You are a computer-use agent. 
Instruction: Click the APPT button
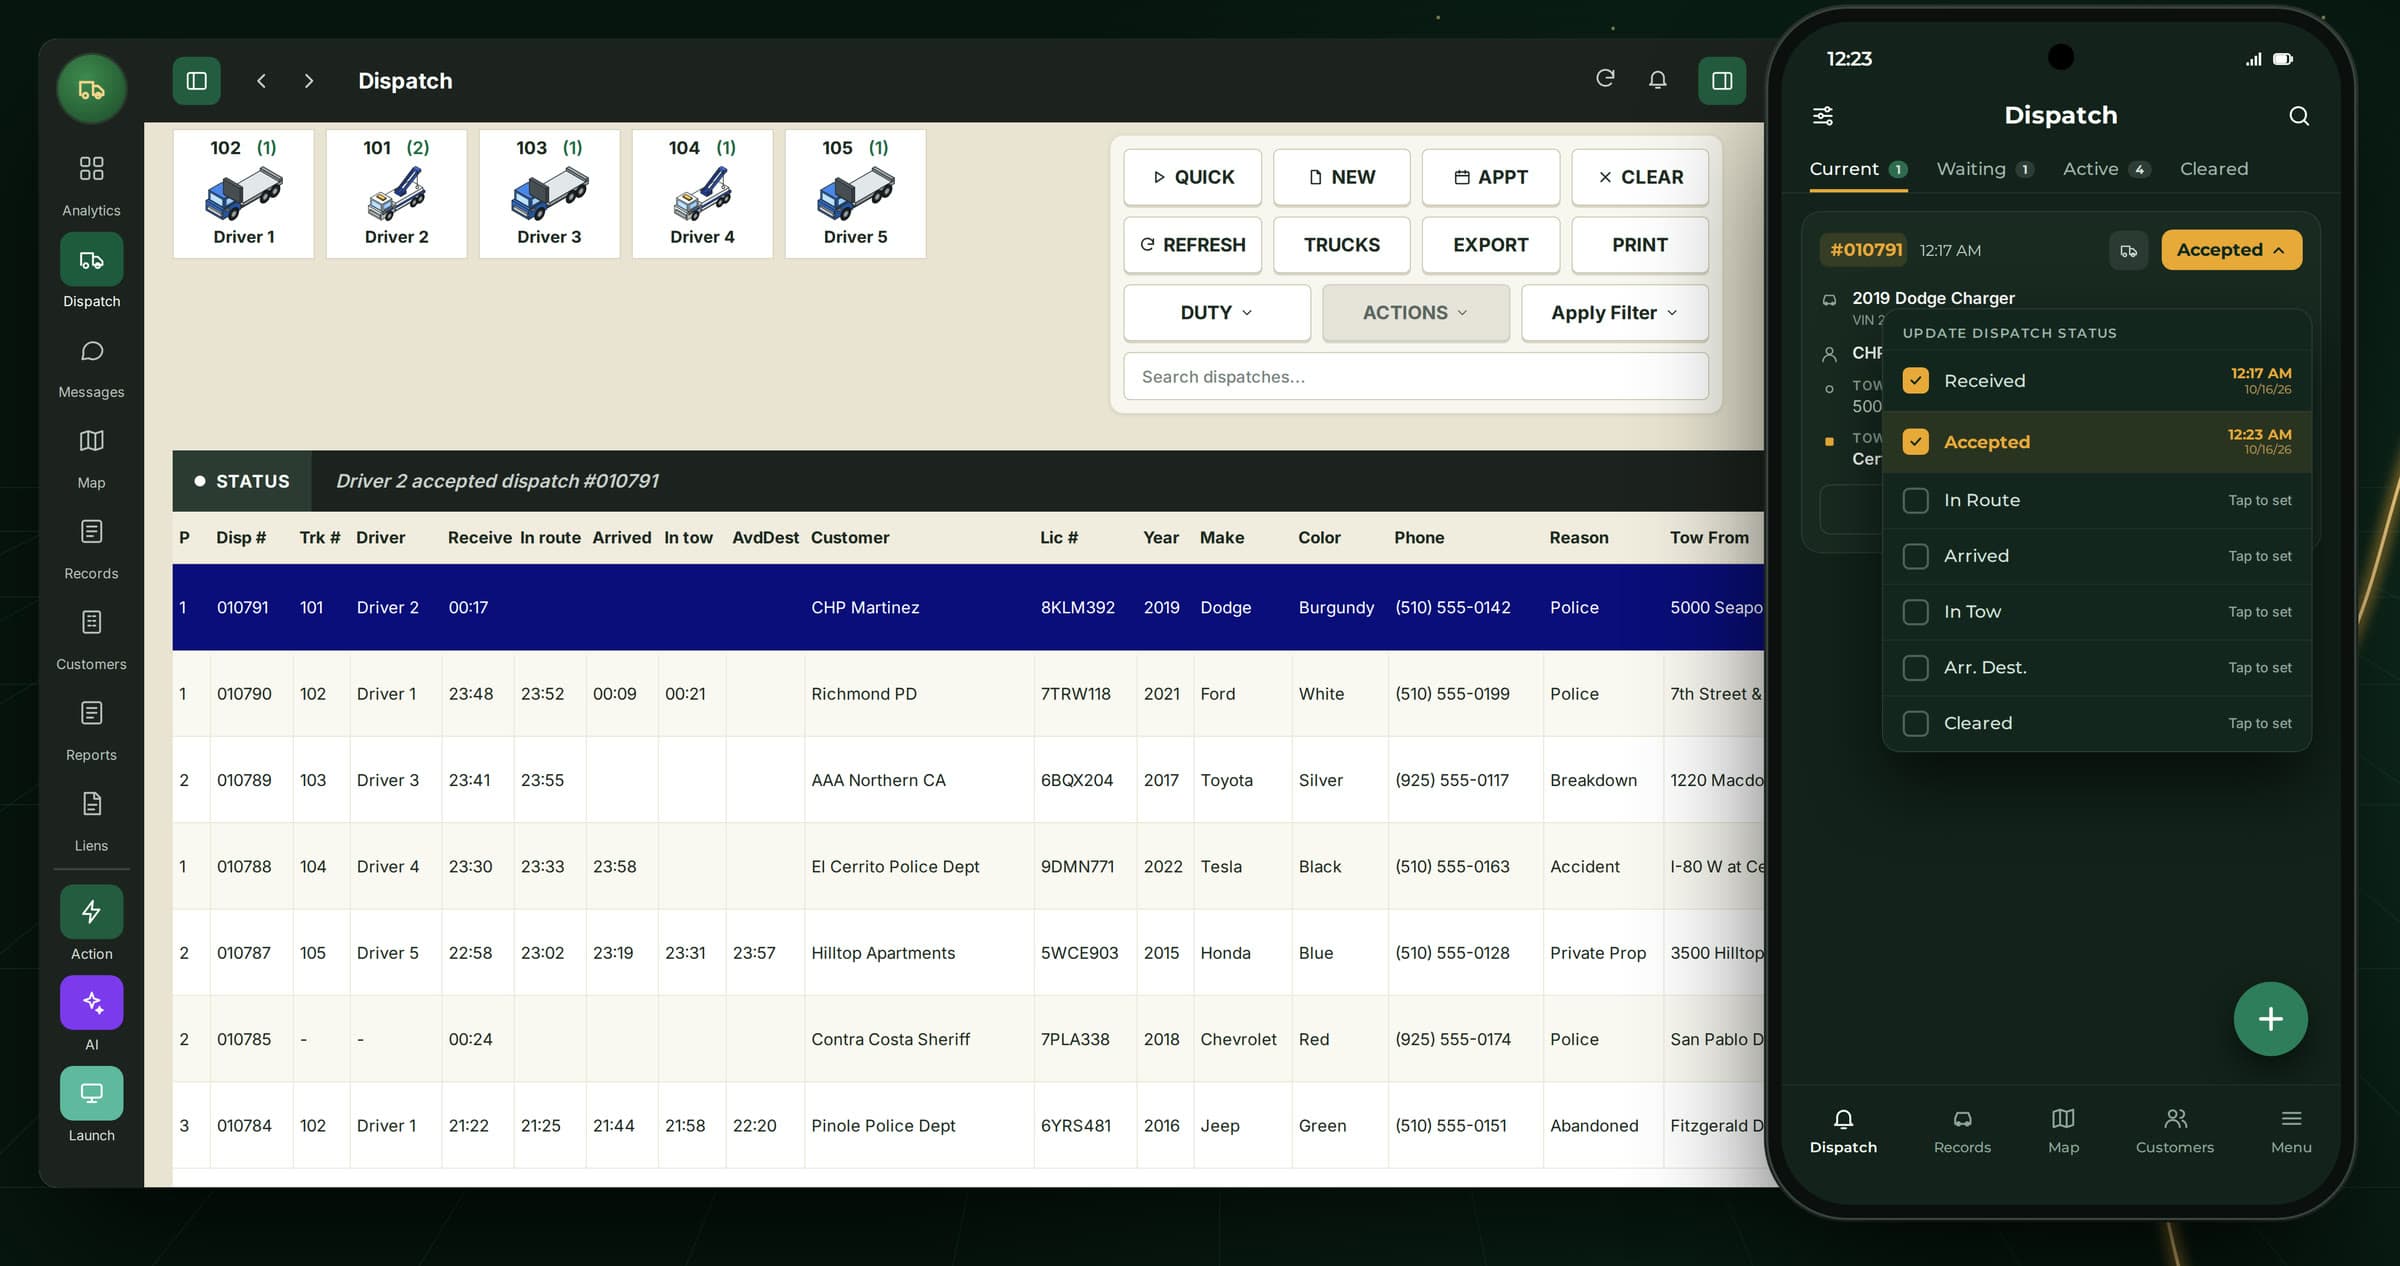pos(1490,177)
